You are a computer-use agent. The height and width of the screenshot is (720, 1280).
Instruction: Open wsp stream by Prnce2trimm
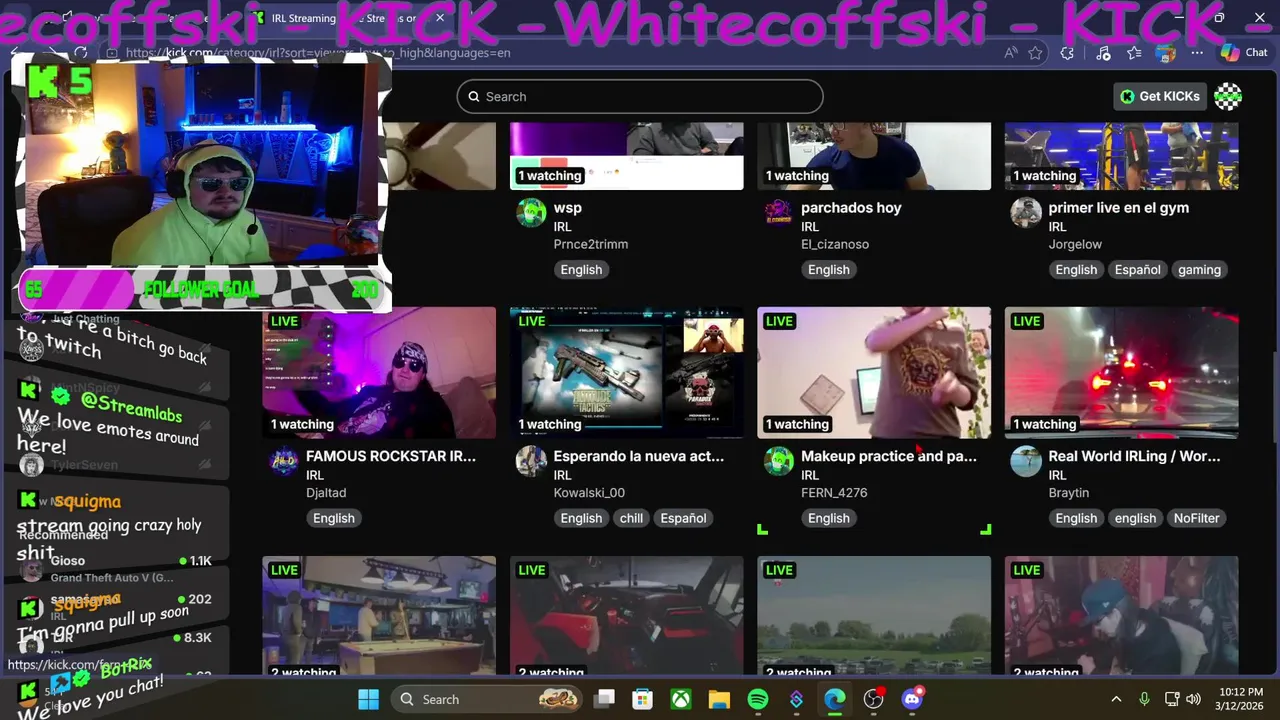[x=567, y=208]
